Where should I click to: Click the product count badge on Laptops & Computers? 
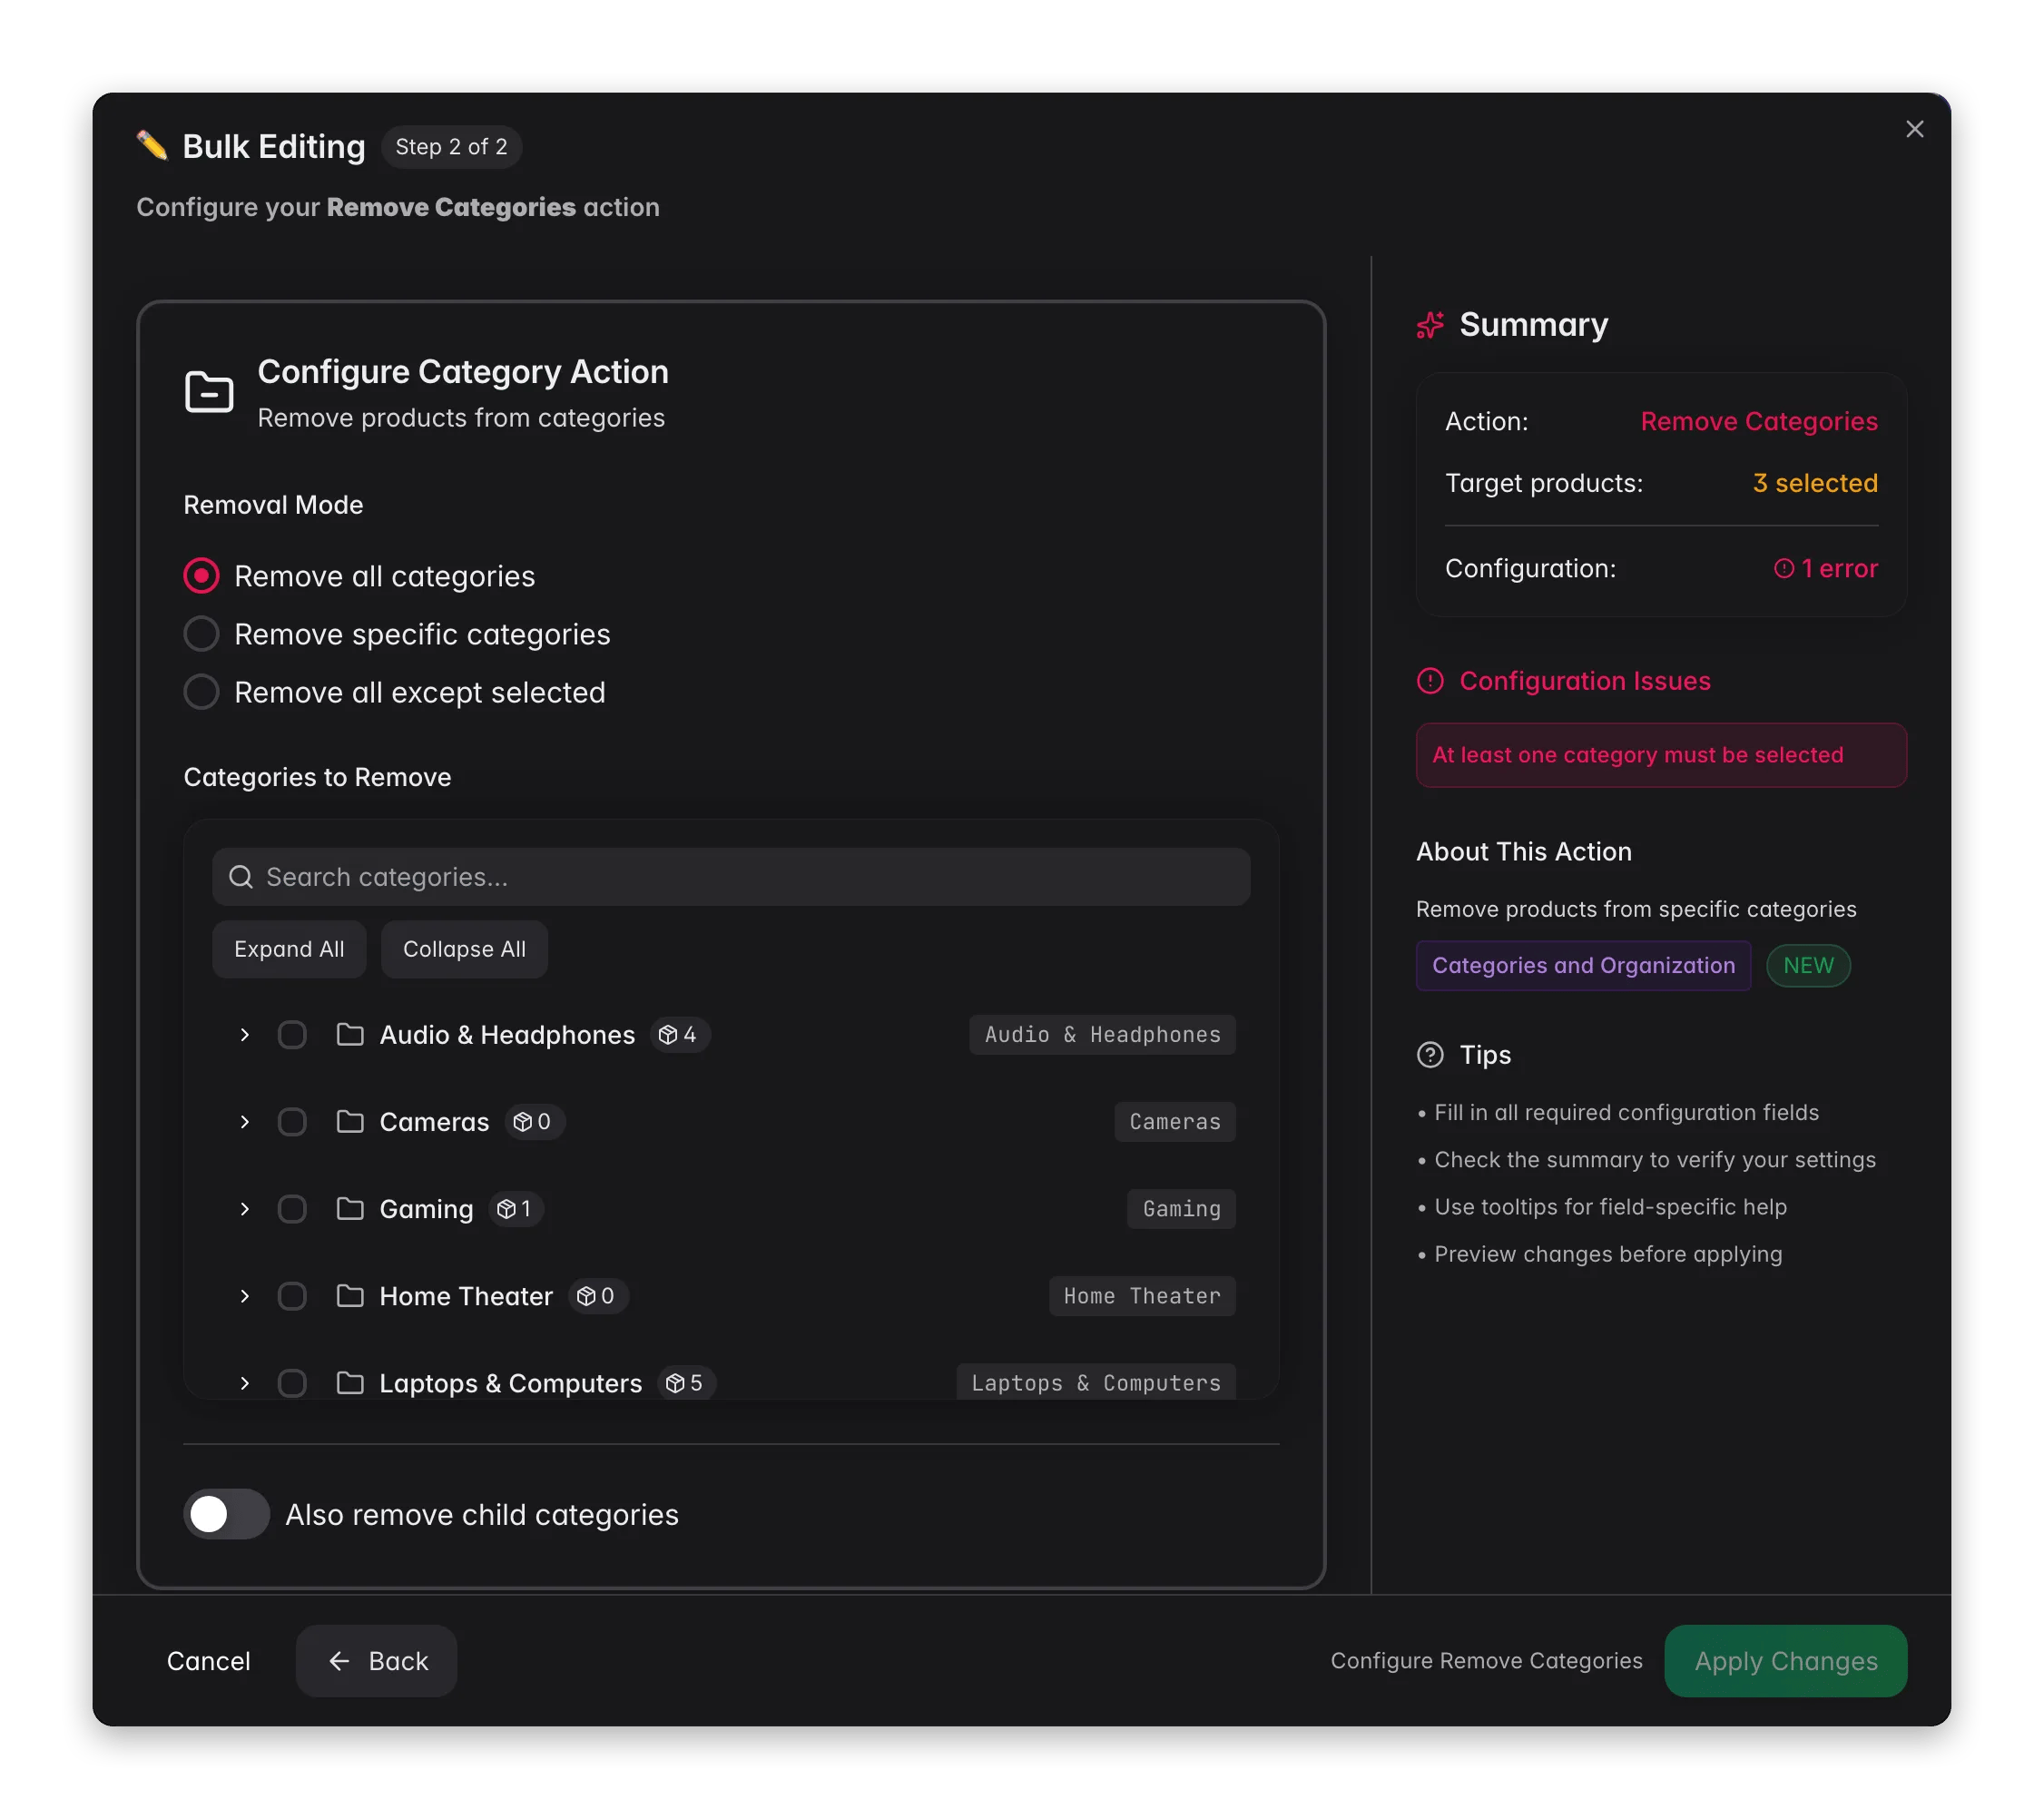pyautogui.click(x=686, y=1382)
